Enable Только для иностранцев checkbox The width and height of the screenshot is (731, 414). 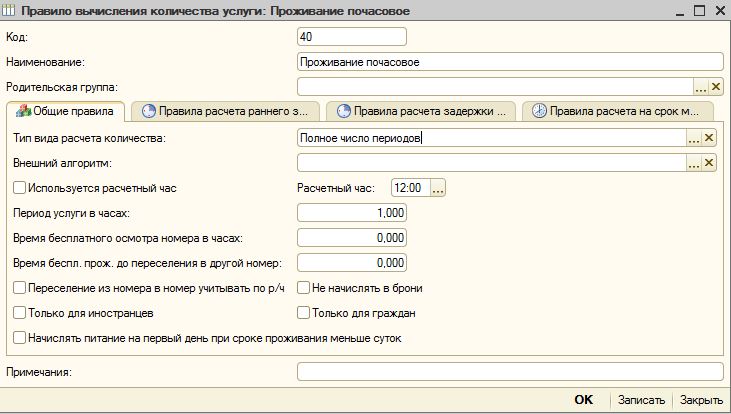coord(20,312)
